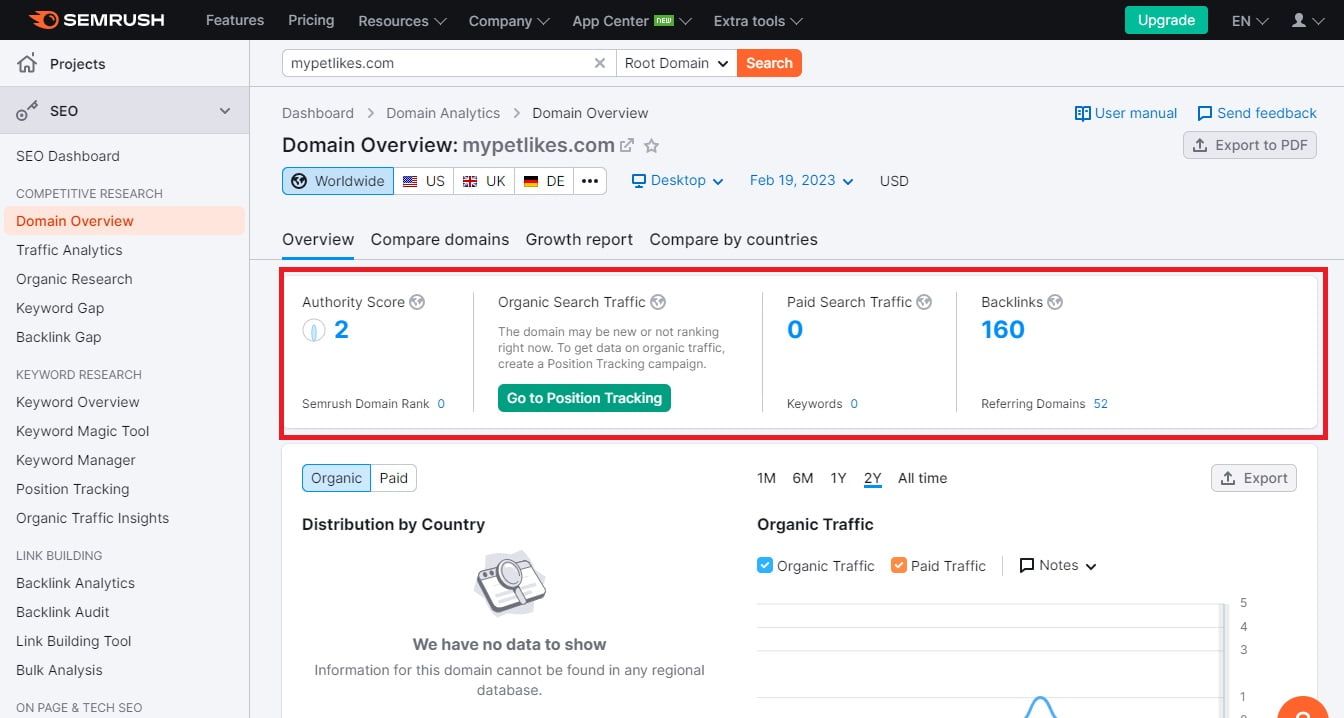Open more countries with the three-dots button
1344x718 pixels.
(590, 181)
